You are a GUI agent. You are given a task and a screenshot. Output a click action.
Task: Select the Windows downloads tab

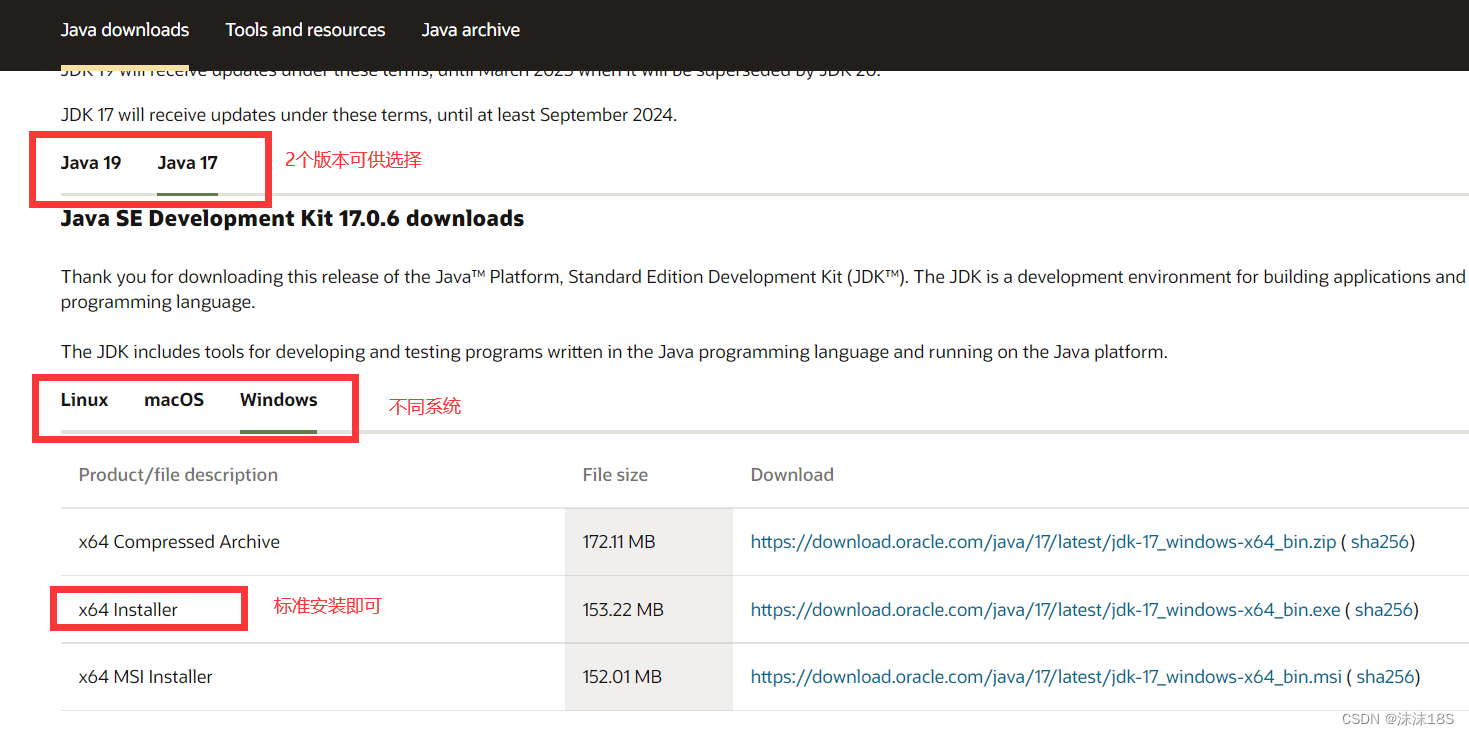point(278,400)
